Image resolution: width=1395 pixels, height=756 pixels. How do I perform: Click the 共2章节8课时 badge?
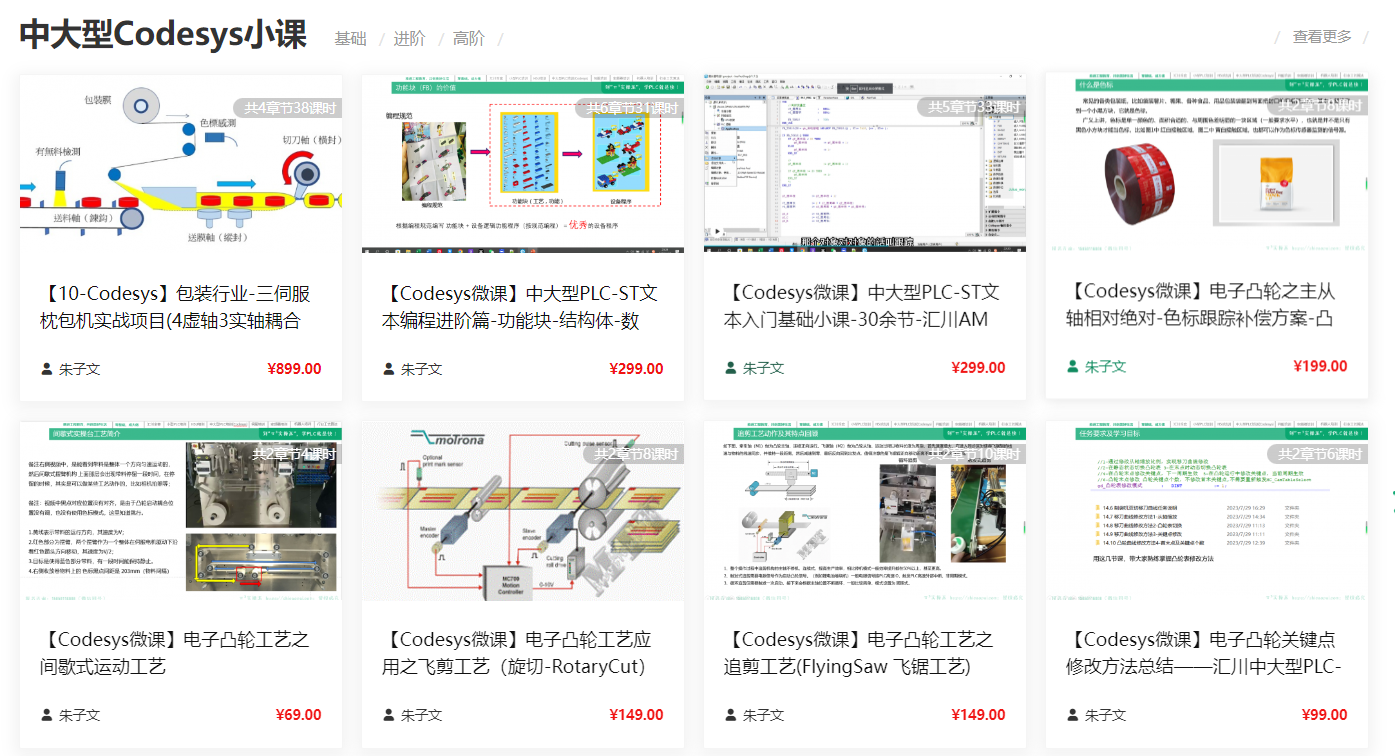(x=634, y=454)
